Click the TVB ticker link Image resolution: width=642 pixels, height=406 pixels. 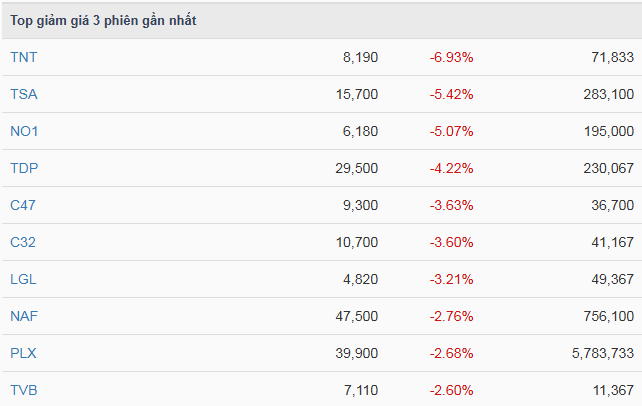[24, 390]
